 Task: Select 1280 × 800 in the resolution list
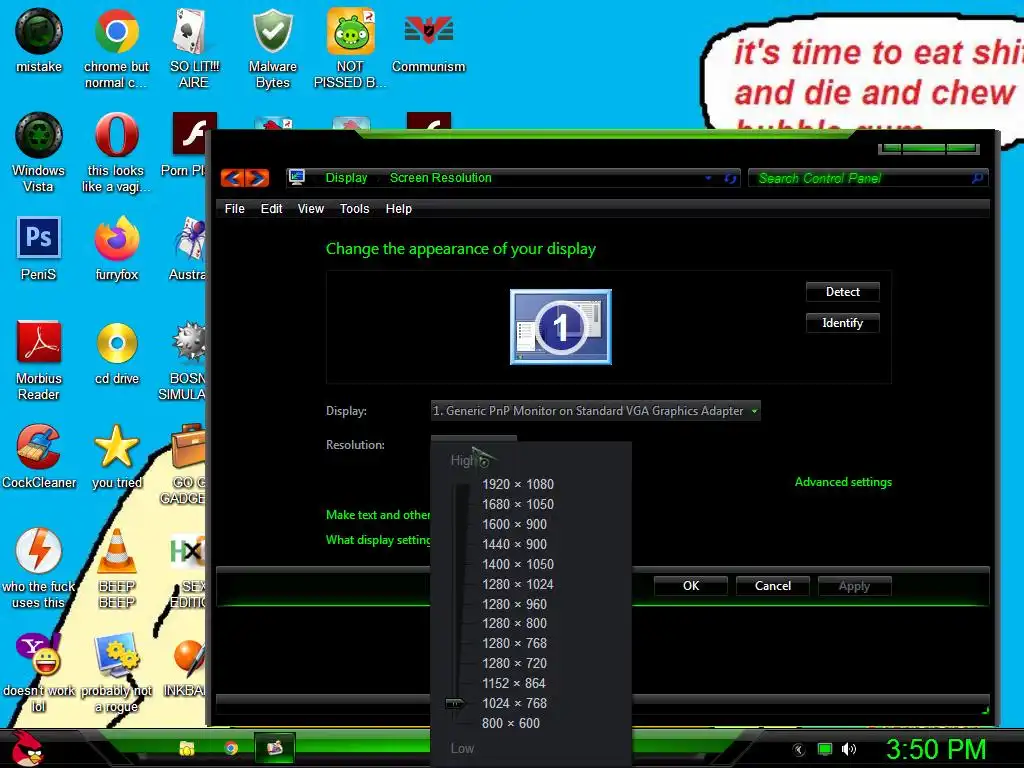(514, 623)
